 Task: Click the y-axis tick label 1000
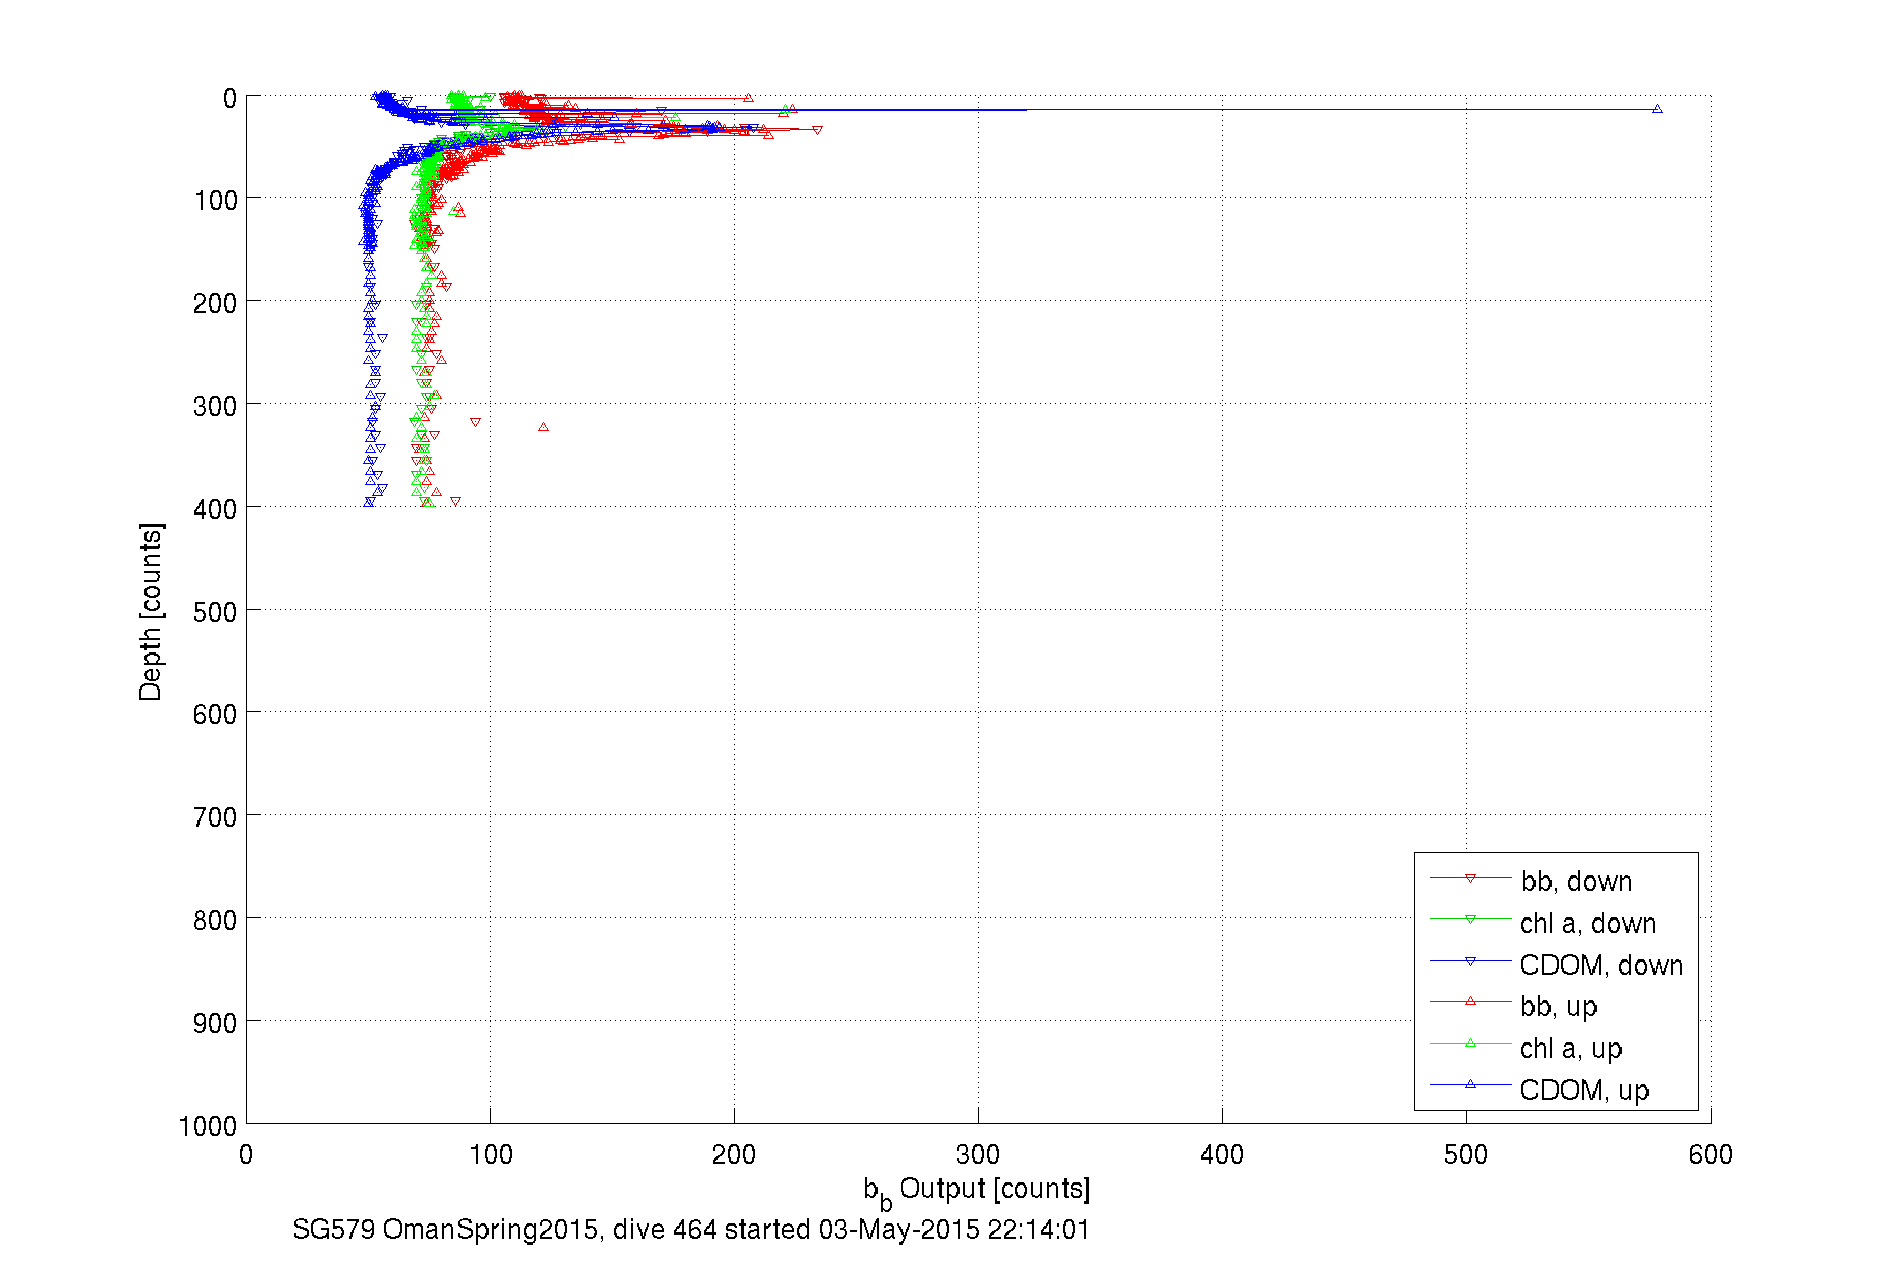(208, 1126)
